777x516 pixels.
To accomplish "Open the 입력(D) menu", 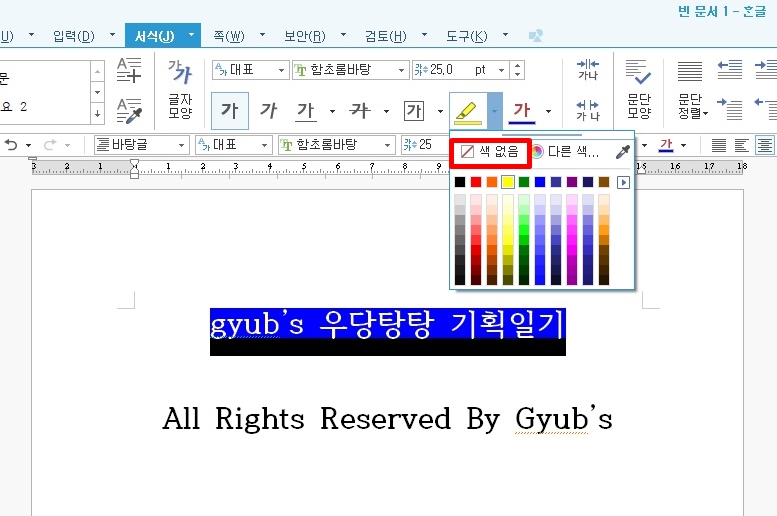I will coord(74,36).
